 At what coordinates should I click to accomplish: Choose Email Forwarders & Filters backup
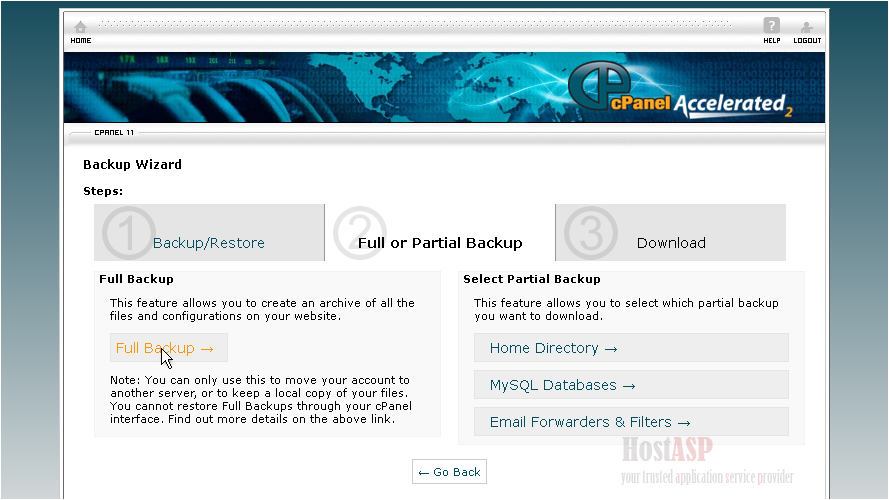(x=590, y=422)
